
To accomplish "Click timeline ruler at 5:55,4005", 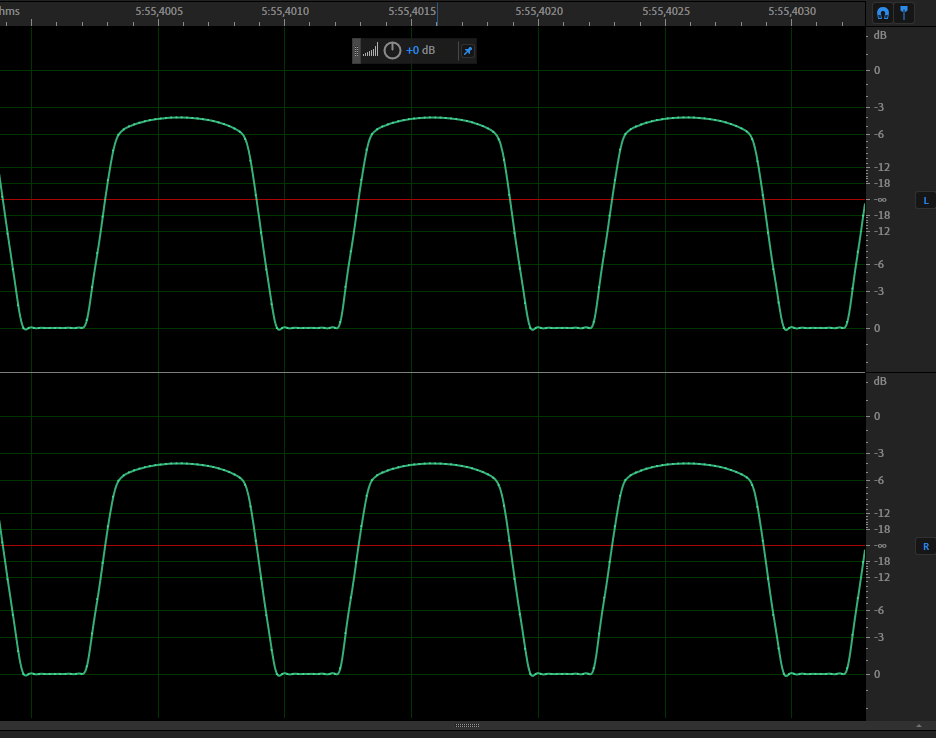I will [158, 11].
